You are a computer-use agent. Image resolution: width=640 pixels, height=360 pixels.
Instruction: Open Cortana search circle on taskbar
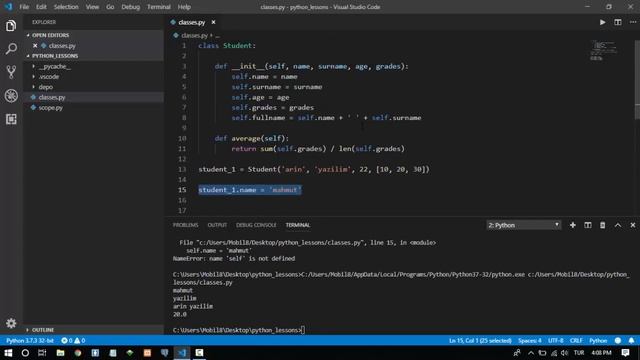click(25, 353)
